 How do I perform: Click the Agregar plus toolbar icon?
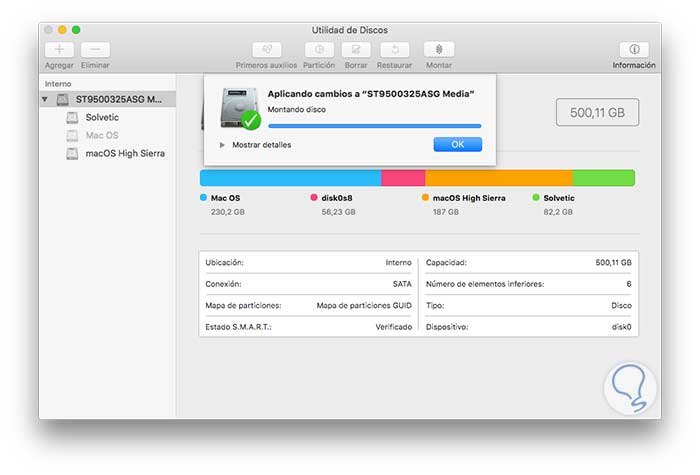[59, 50]
